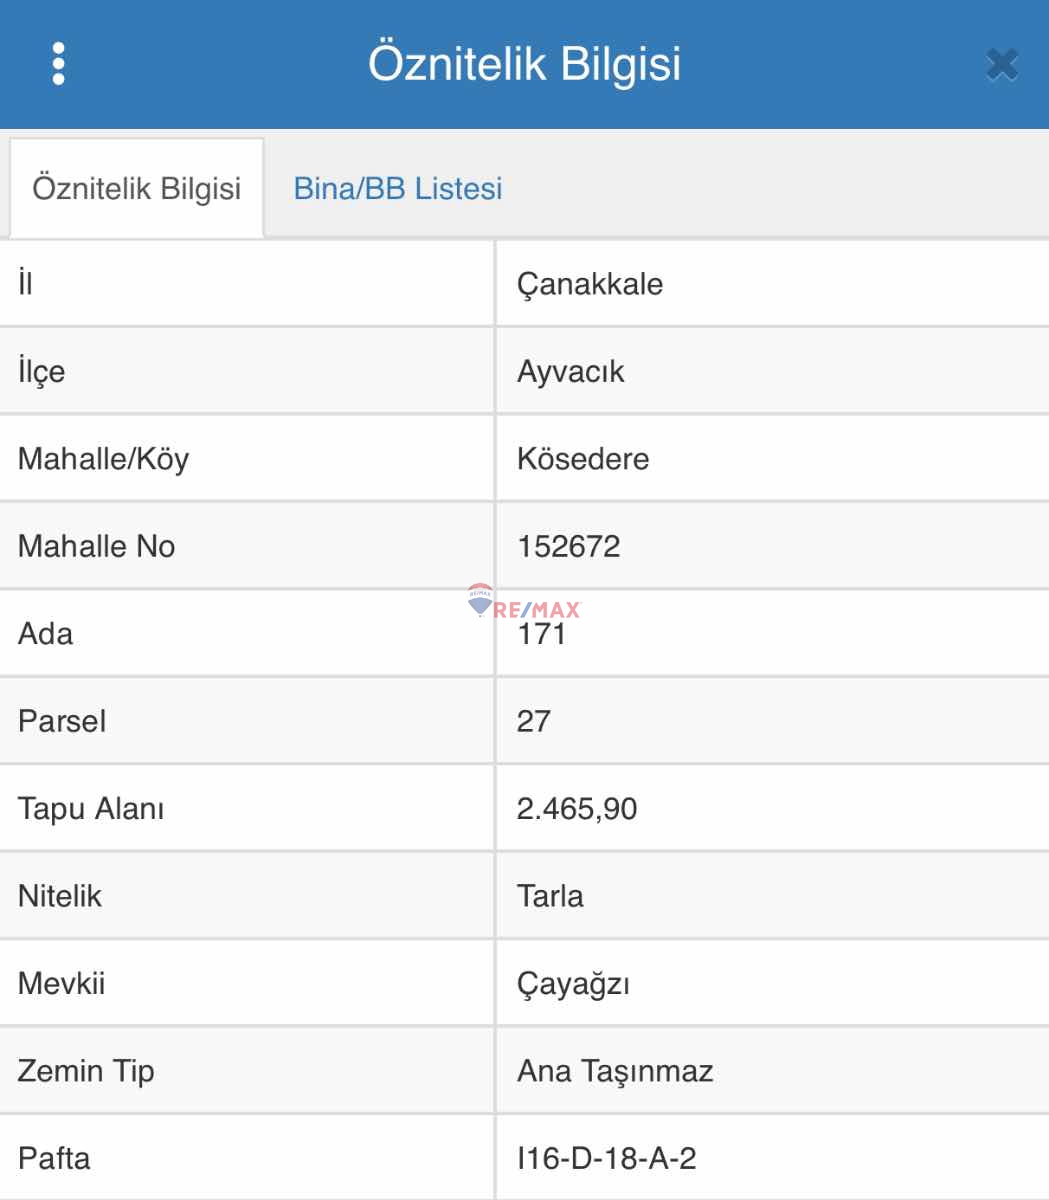Select the Öznitelik Bilgisi tab
This screenshot has width=1049, height=1200.
coord(137,189)
